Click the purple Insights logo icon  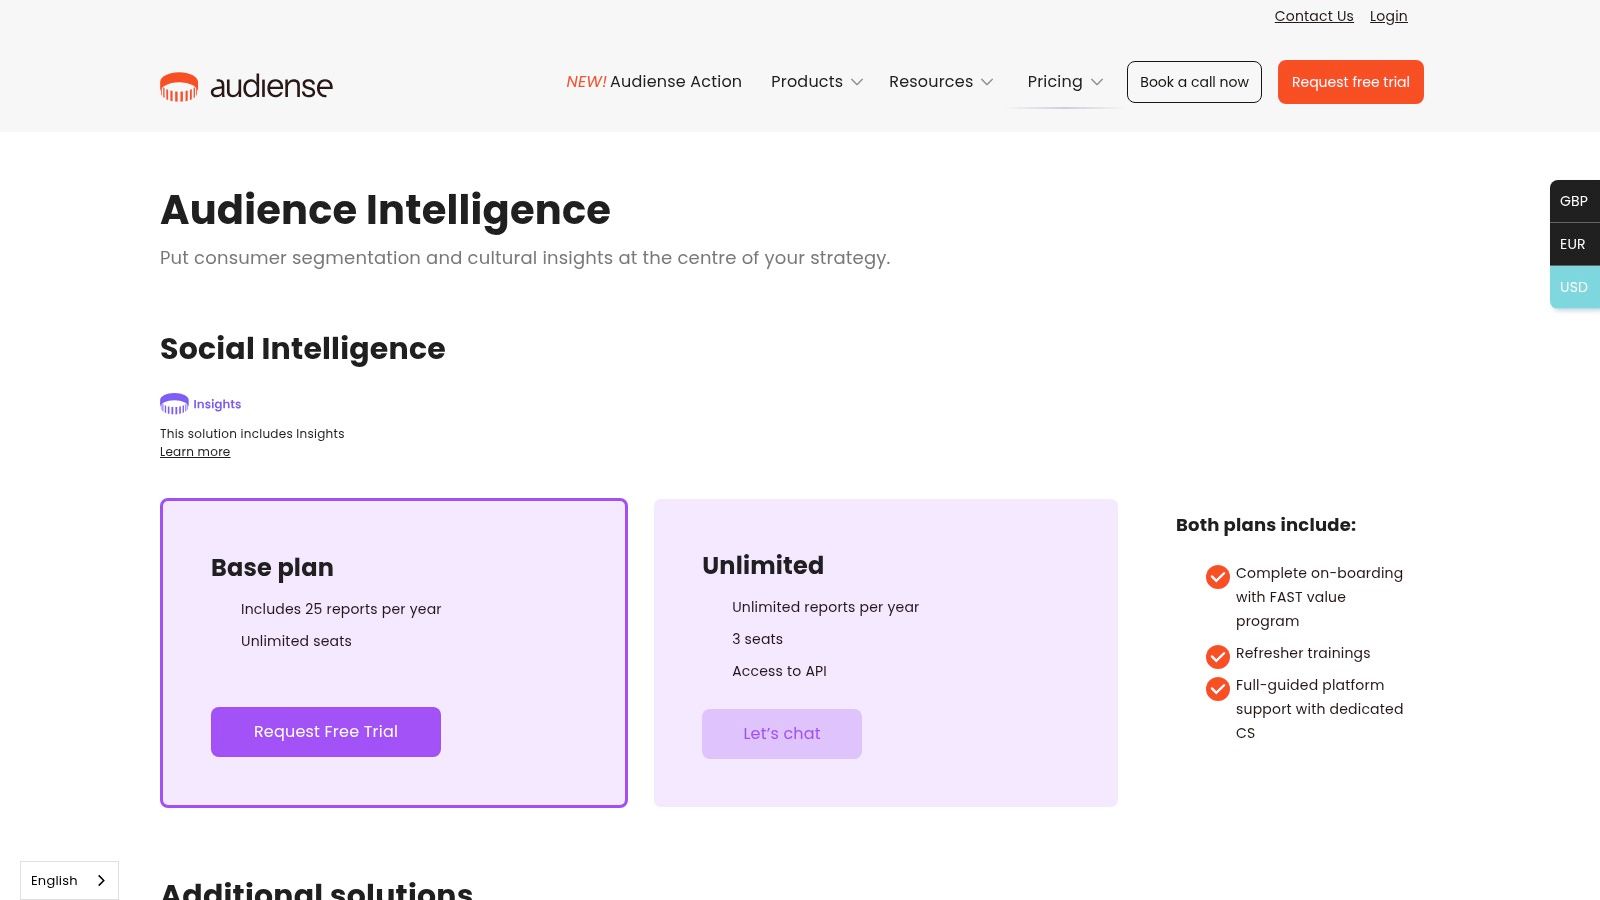point(174,404)
